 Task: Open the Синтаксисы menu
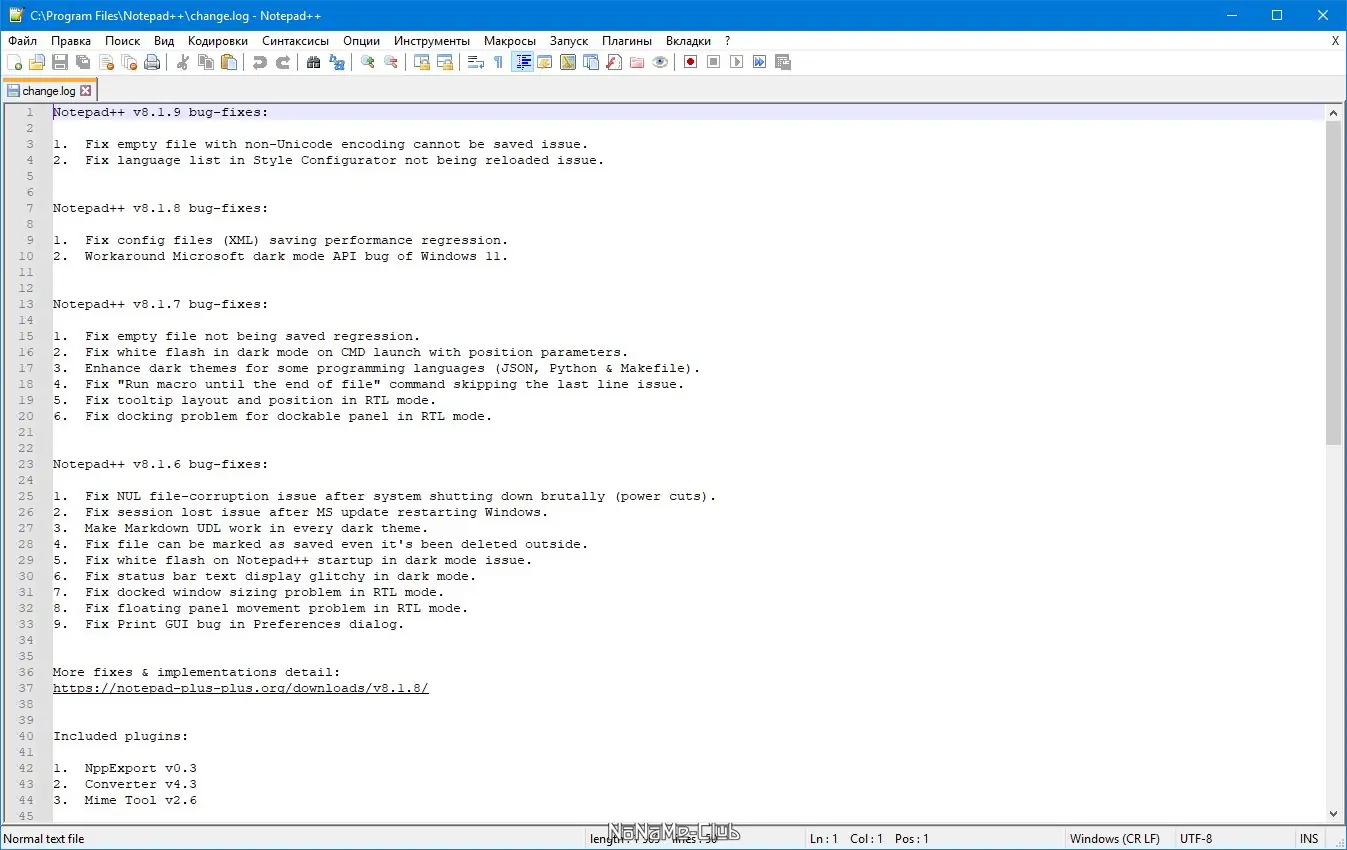click(x=295, y=41)
